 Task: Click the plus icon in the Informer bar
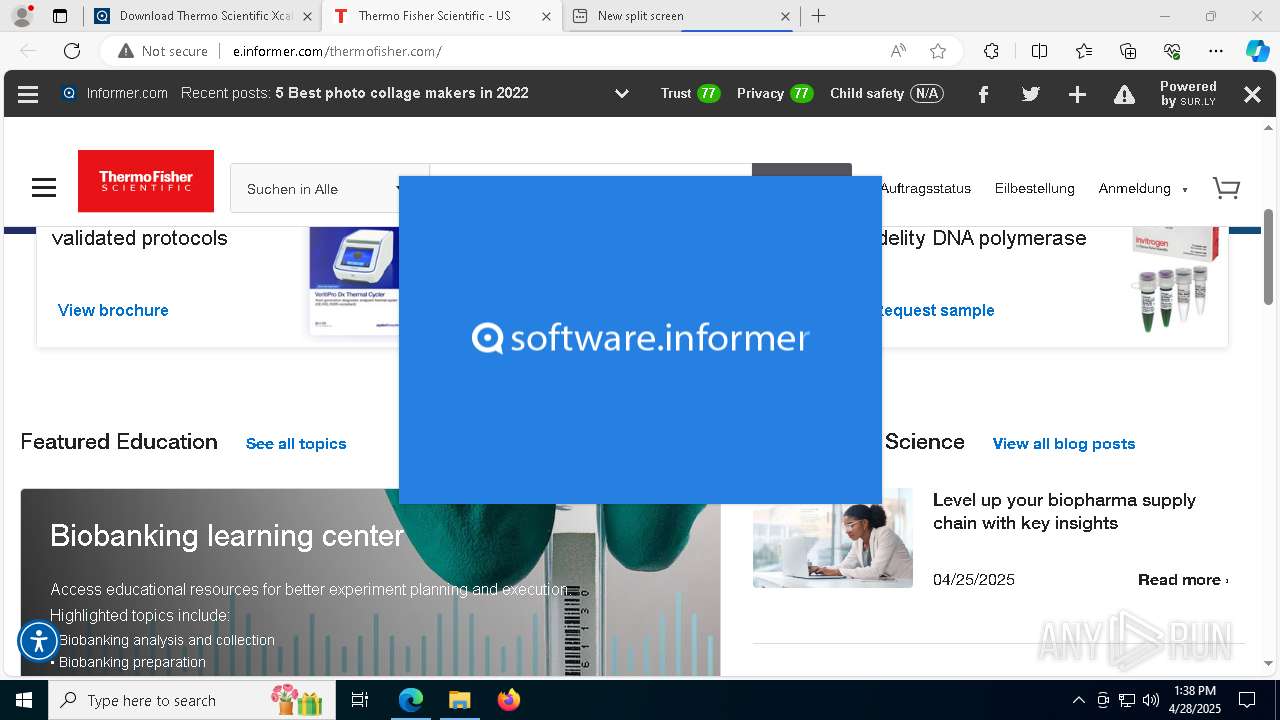1077,94
